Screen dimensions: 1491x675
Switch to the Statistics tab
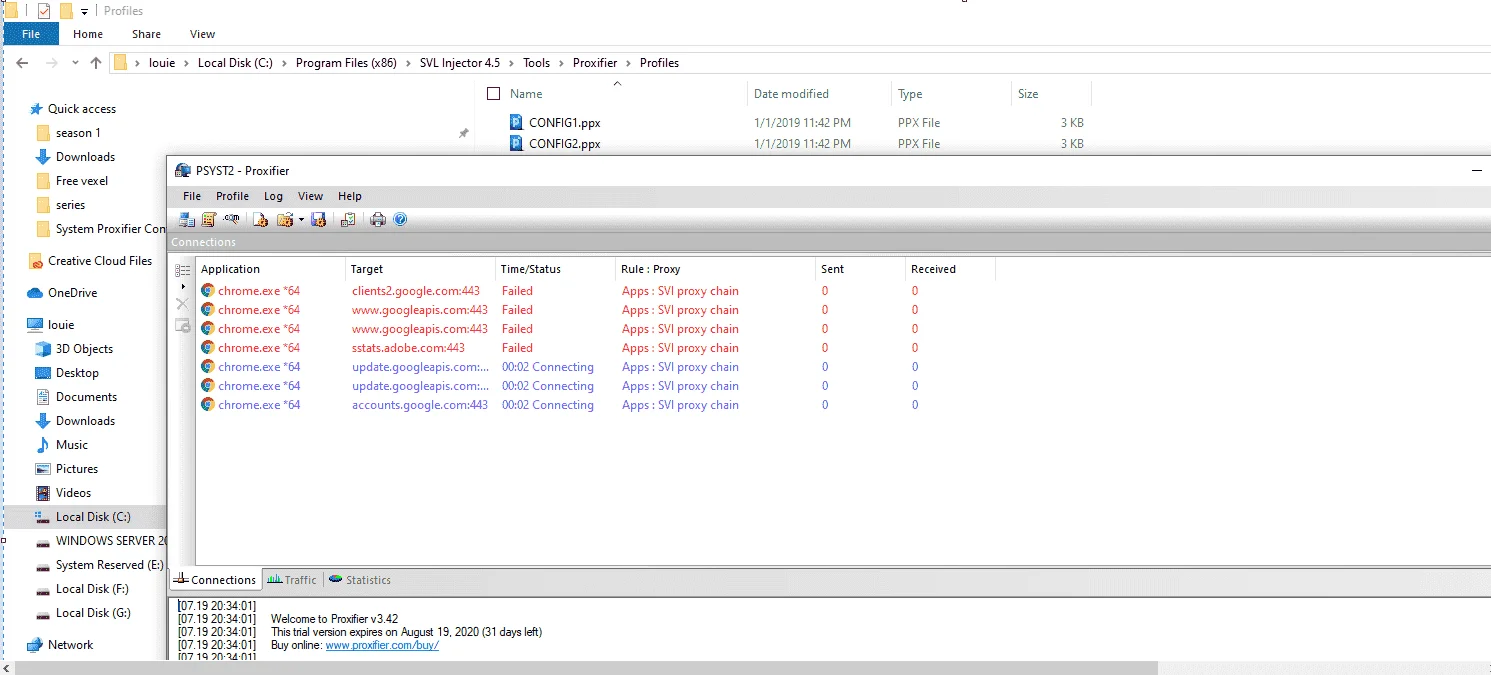coord(361,580)
